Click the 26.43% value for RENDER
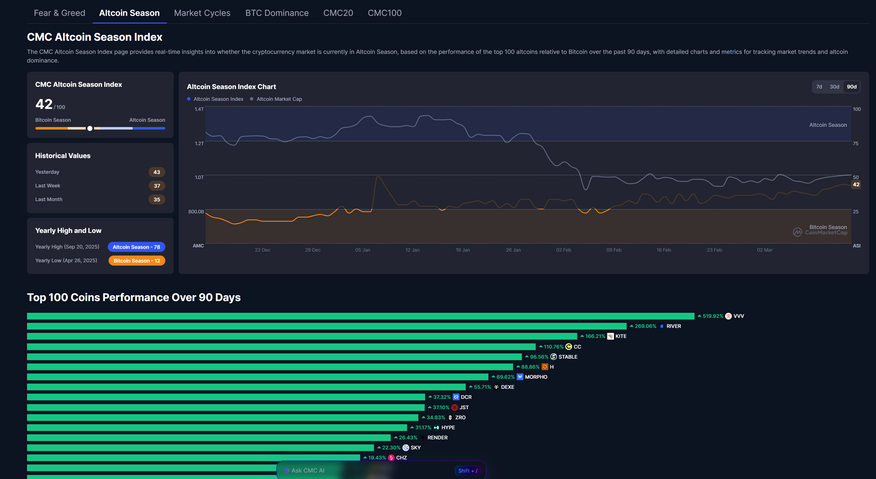Screen dimensions: 876x479 coord(408,438)
